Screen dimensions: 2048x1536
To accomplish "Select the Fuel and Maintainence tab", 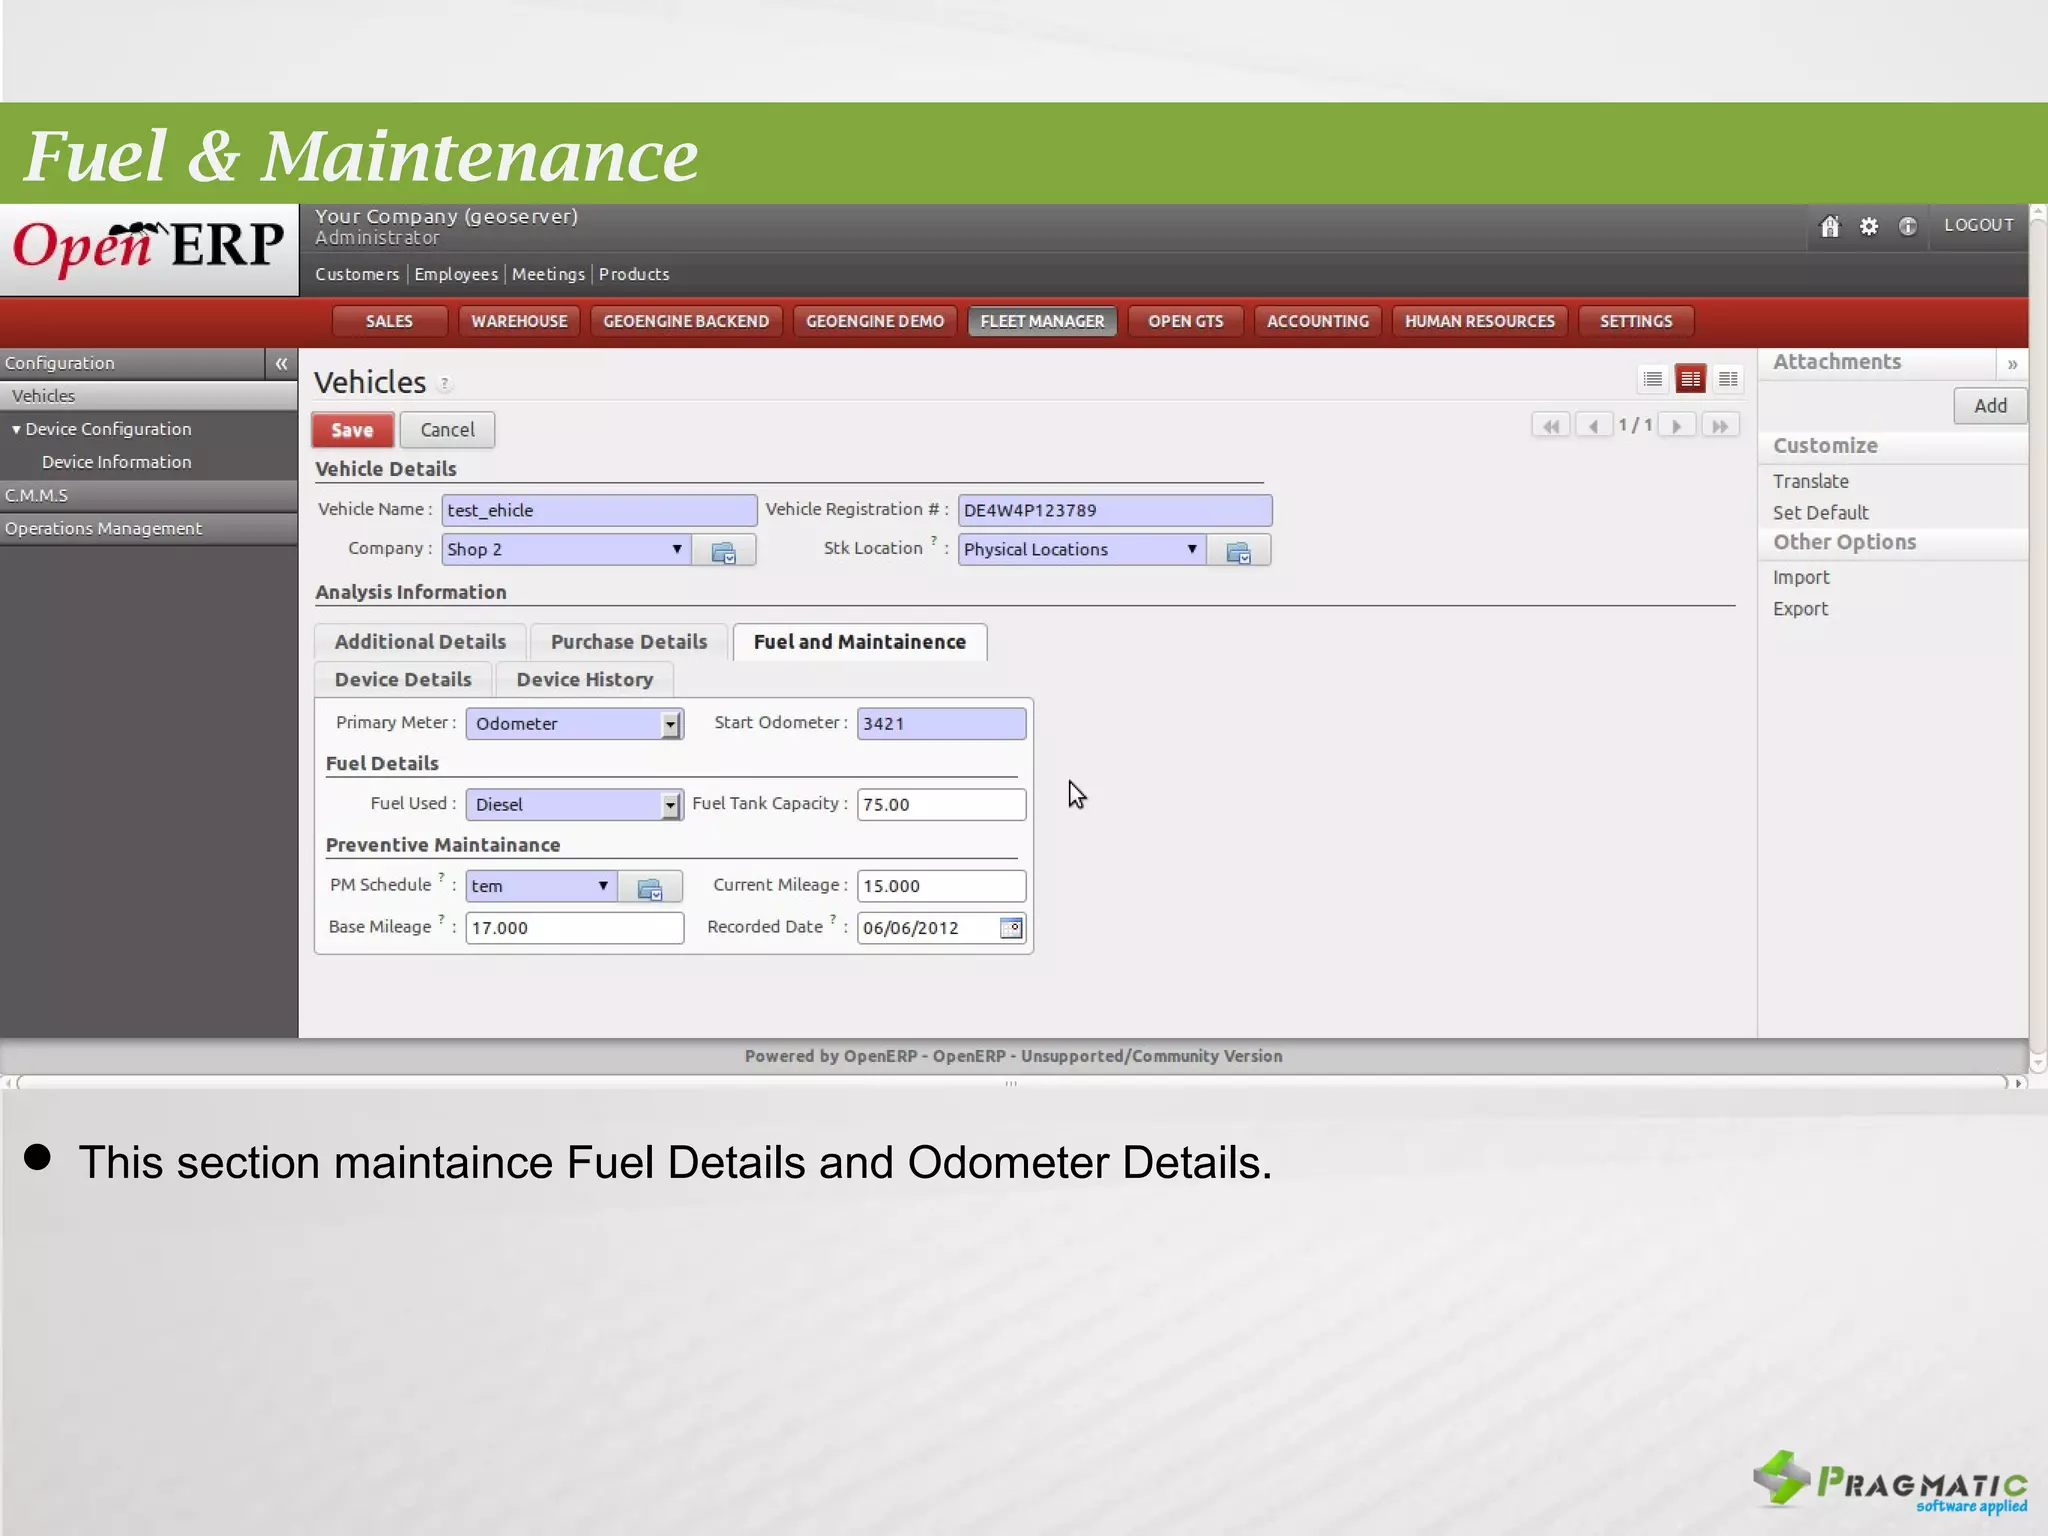I will click(x=860, y=642).
